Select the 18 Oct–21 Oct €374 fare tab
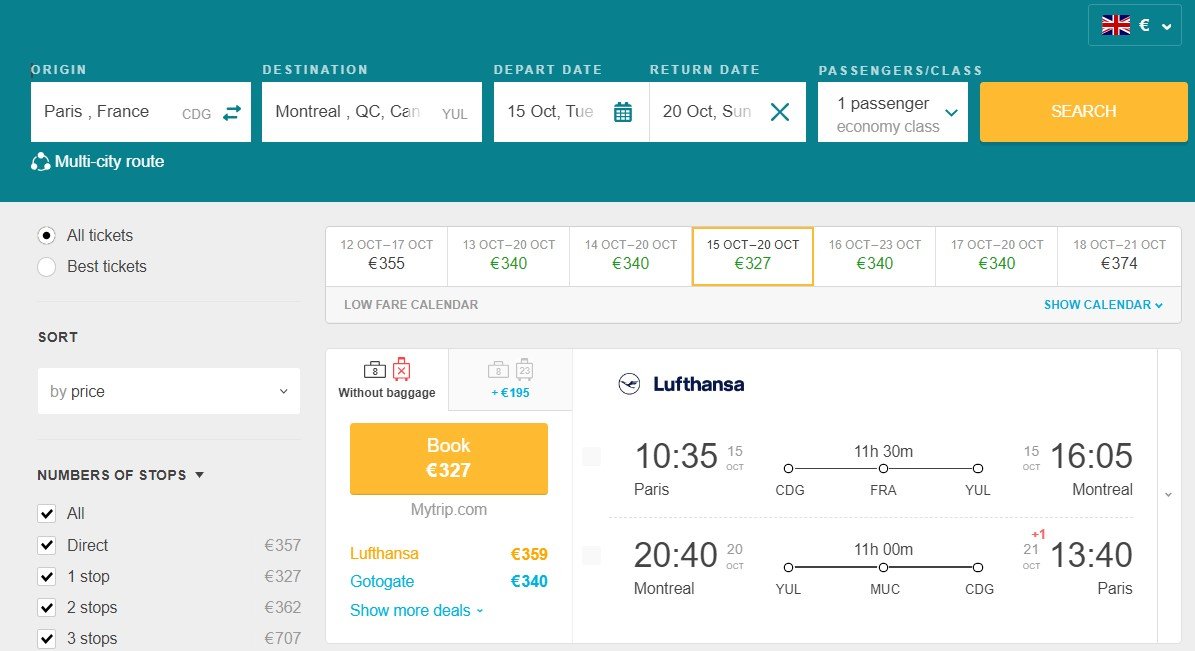The width and height of the screenshot is (1195, 651). point(1119,255)
